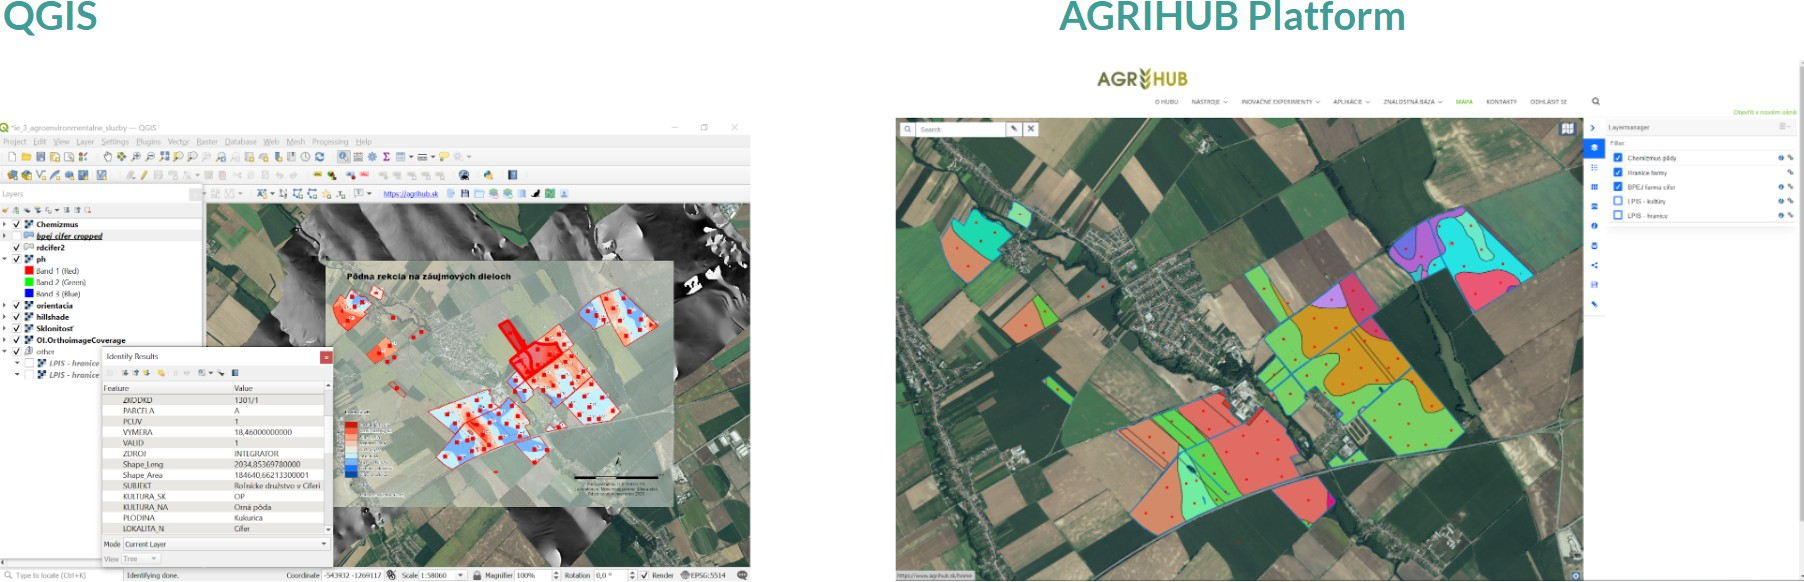This screenshot has width=1804, height=582.
Task: Go to the KONTAKTY page
Action: 1501,102
